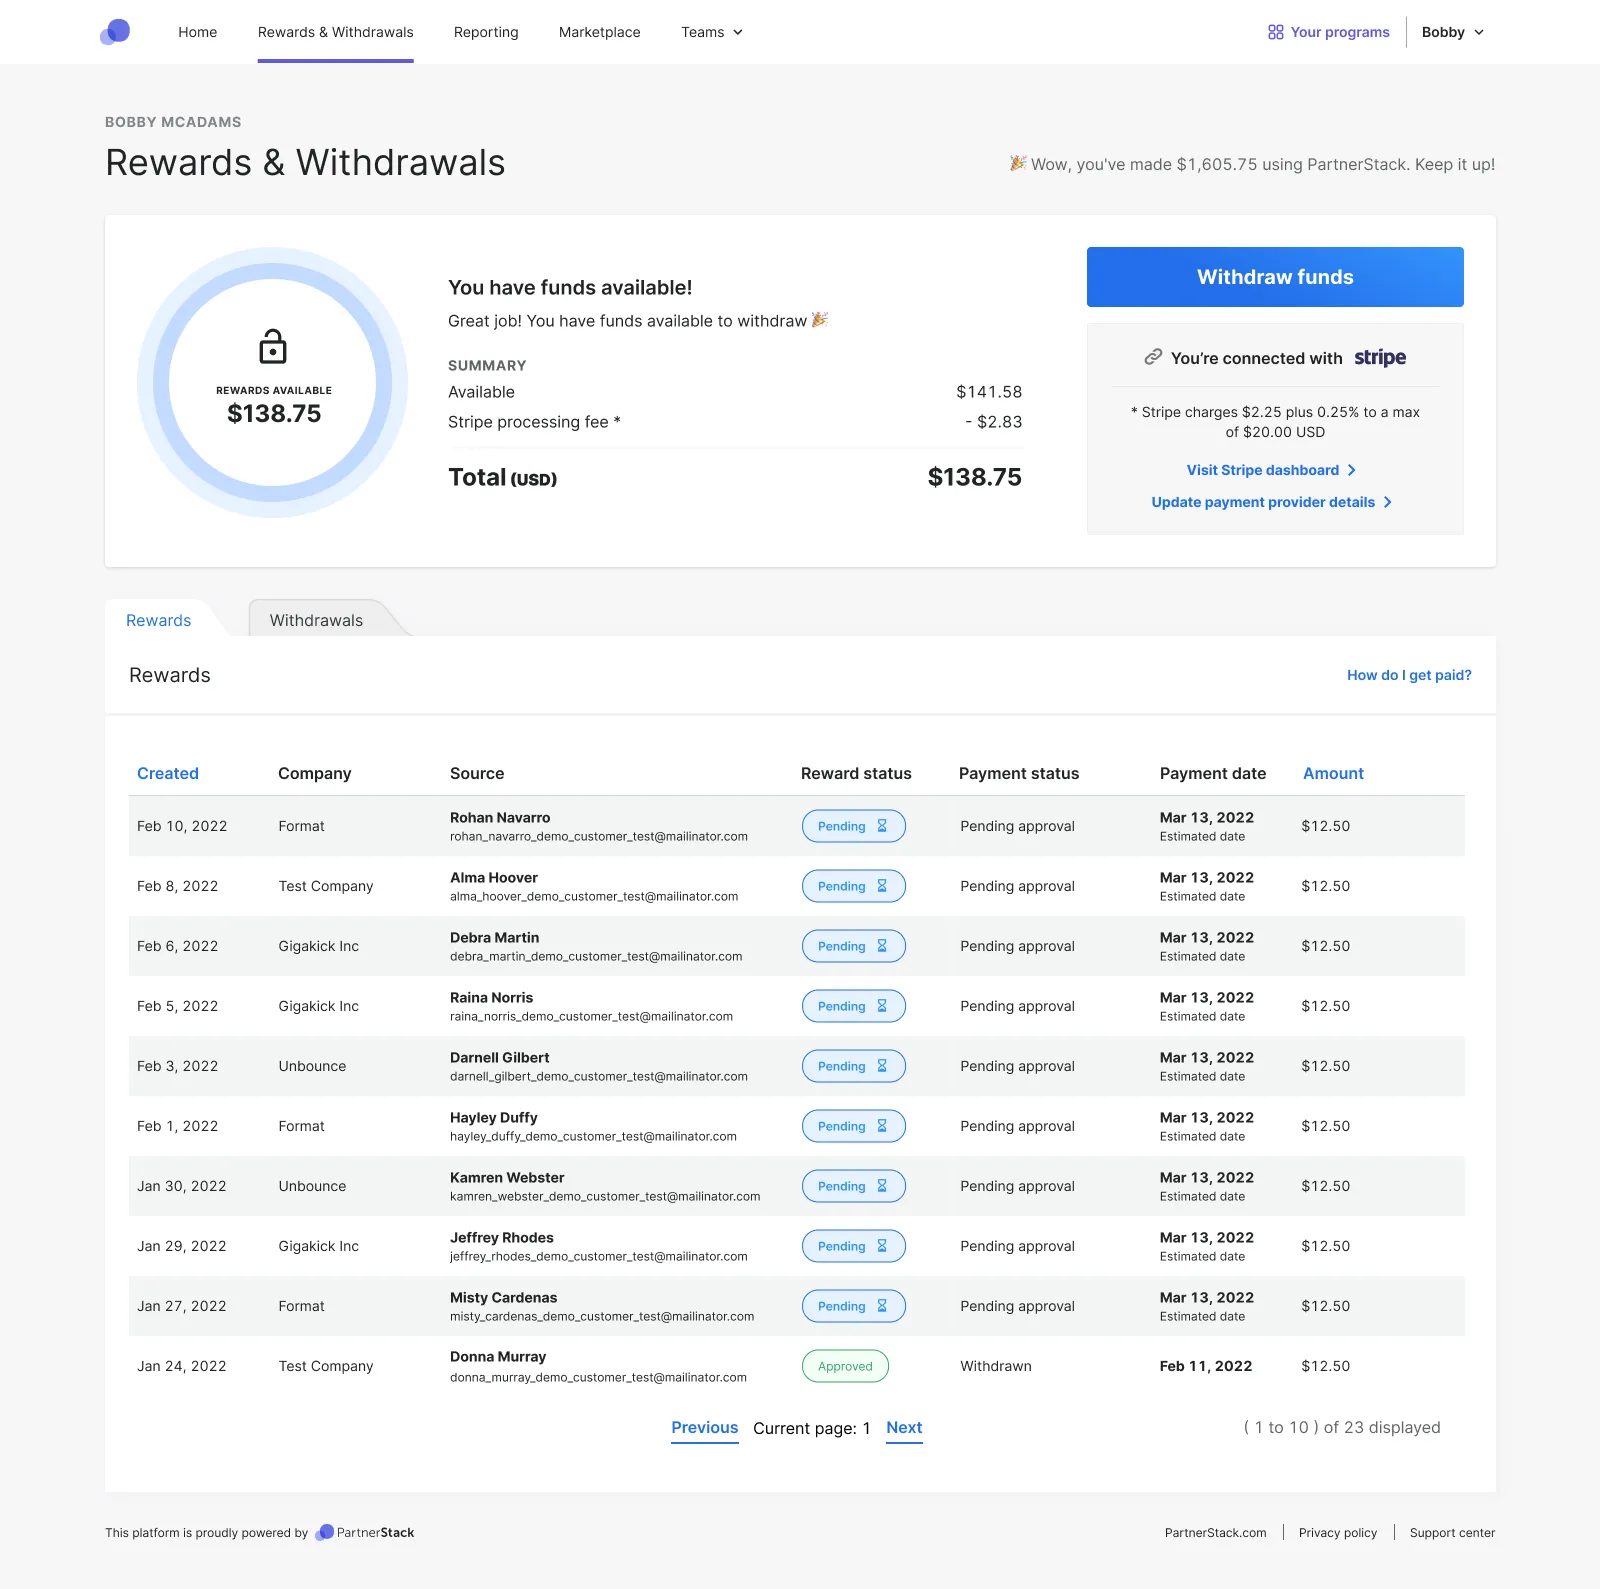
Task: Click the Total $138.75 amount in summary
Action: point(974,477)
